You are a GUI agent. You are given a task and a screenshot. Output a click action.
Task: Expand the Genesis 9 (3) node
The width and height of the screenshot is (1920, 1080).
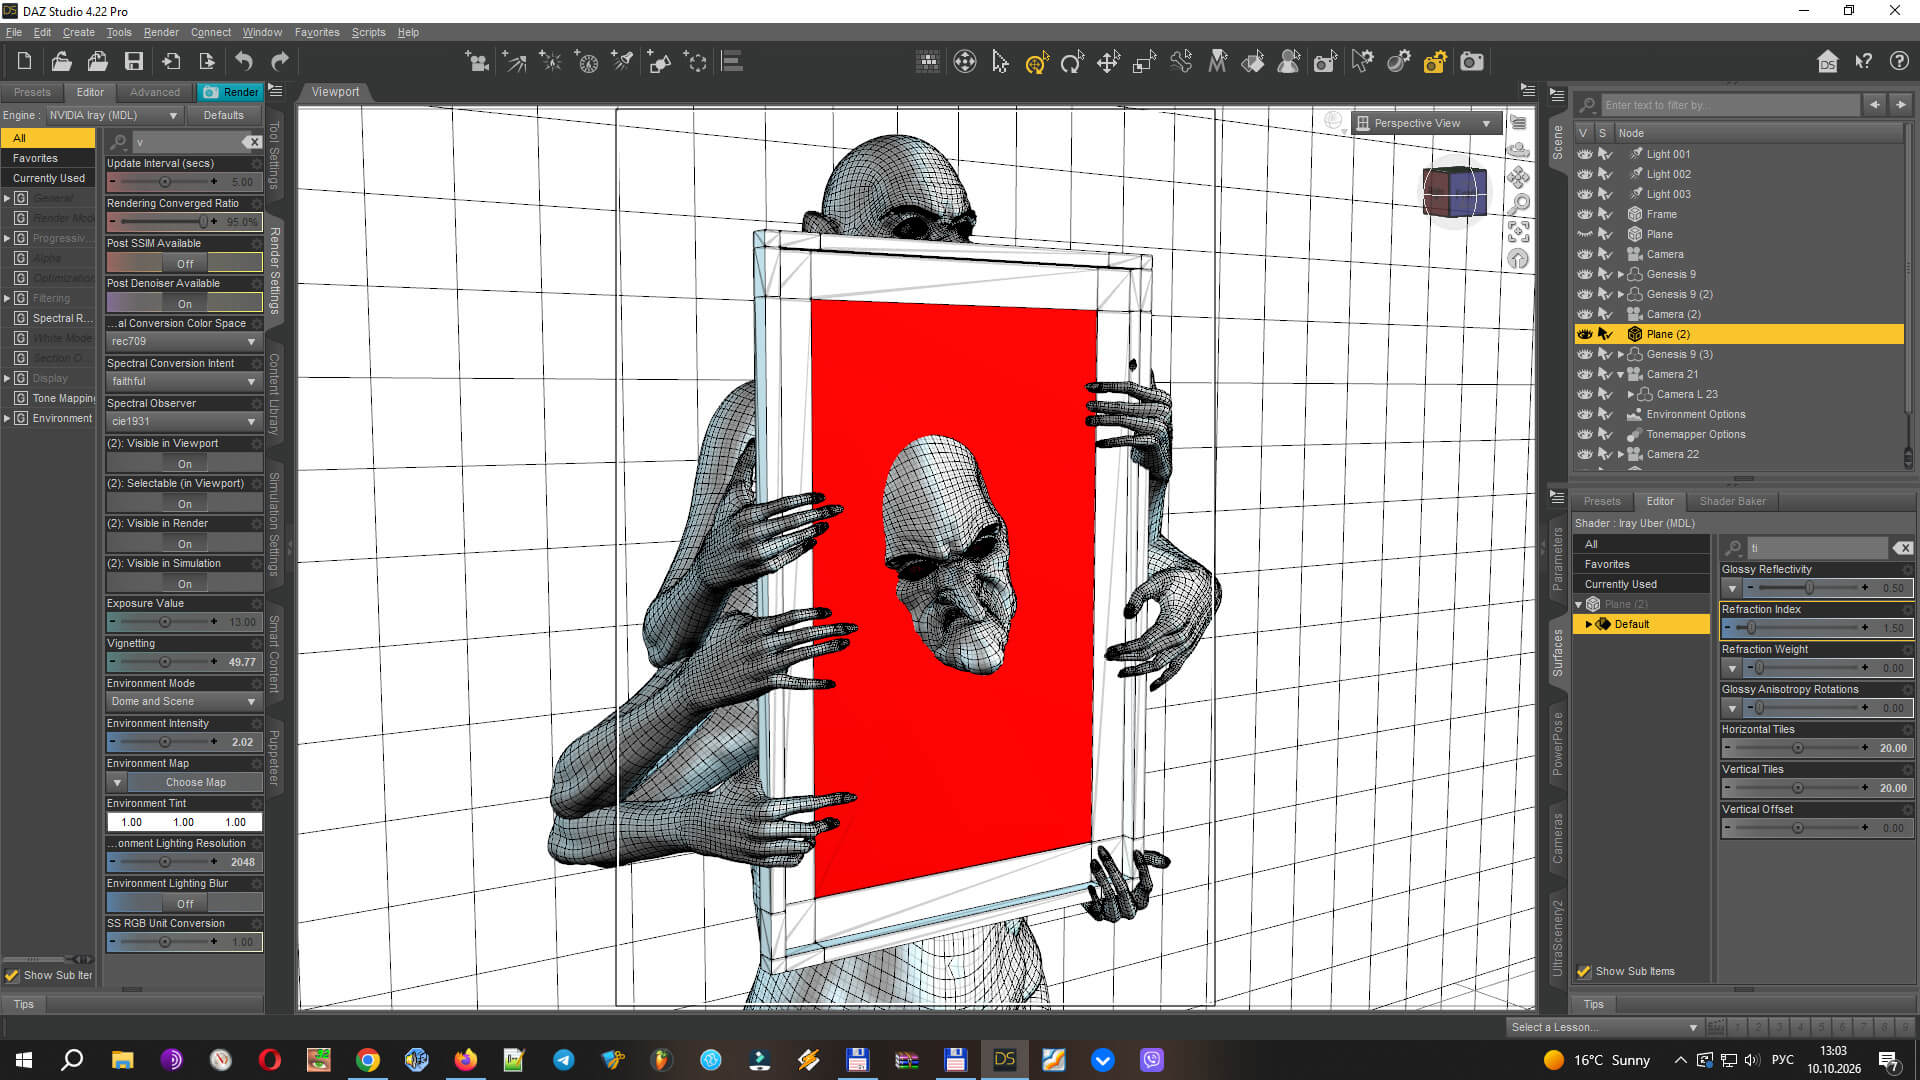[1621, 354]
